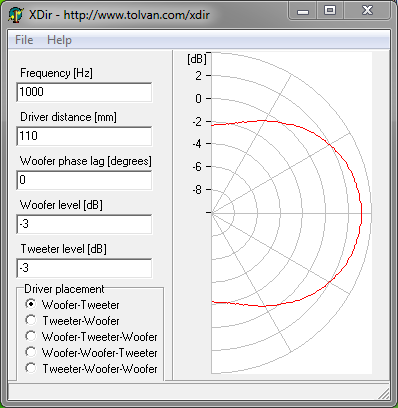
Task: Click the Woofer level [dB] input field
Action: pyautogui.click(x=84, y=224)
